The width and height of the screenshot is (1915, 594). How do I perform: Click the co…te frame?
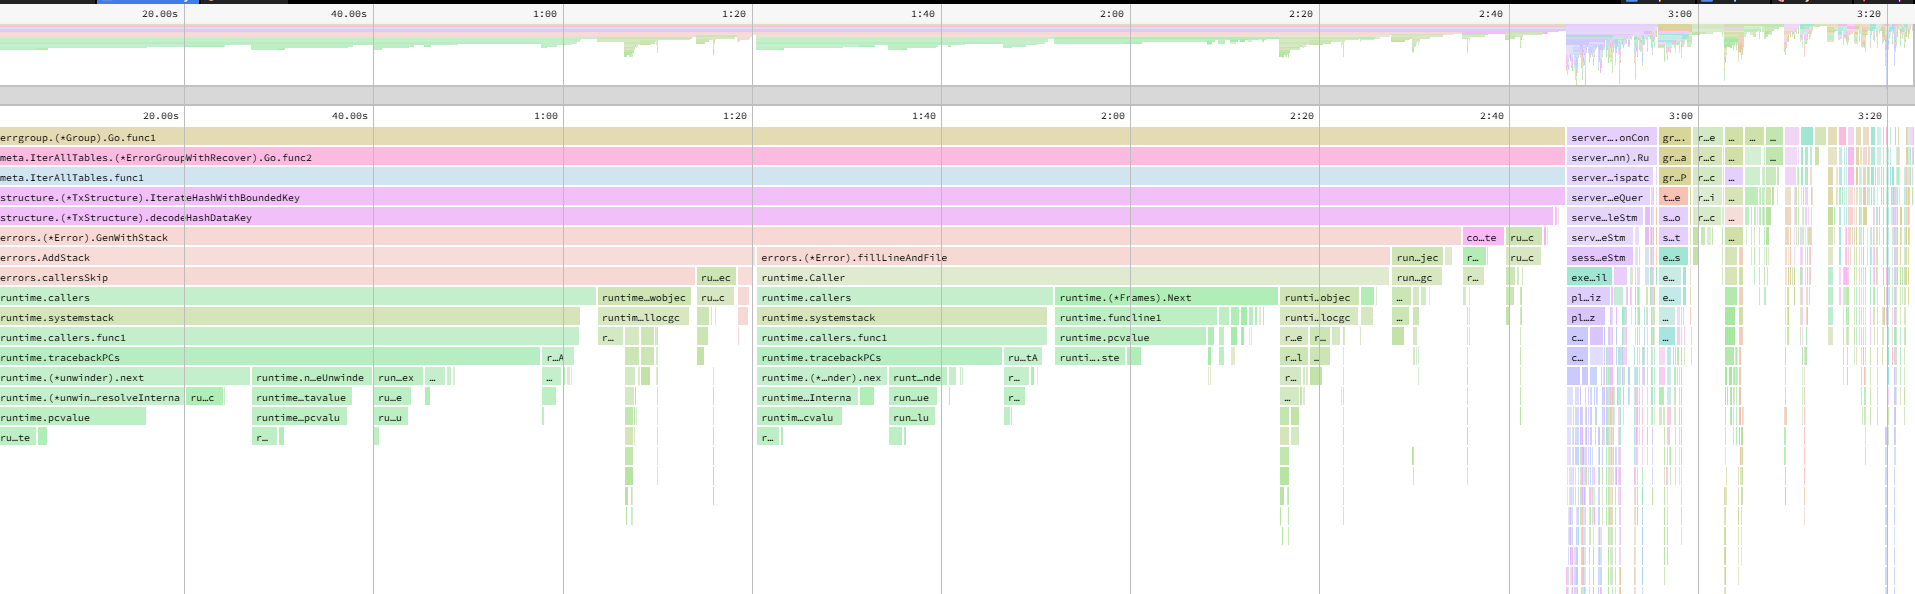[1483, 237]
